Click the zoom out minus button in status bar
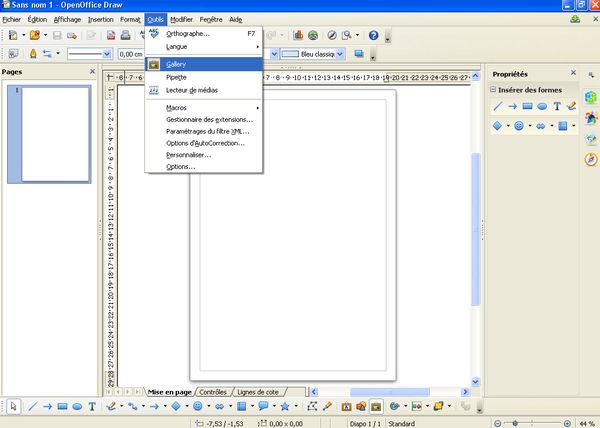 pyautogui.click(x=497, y=423)
